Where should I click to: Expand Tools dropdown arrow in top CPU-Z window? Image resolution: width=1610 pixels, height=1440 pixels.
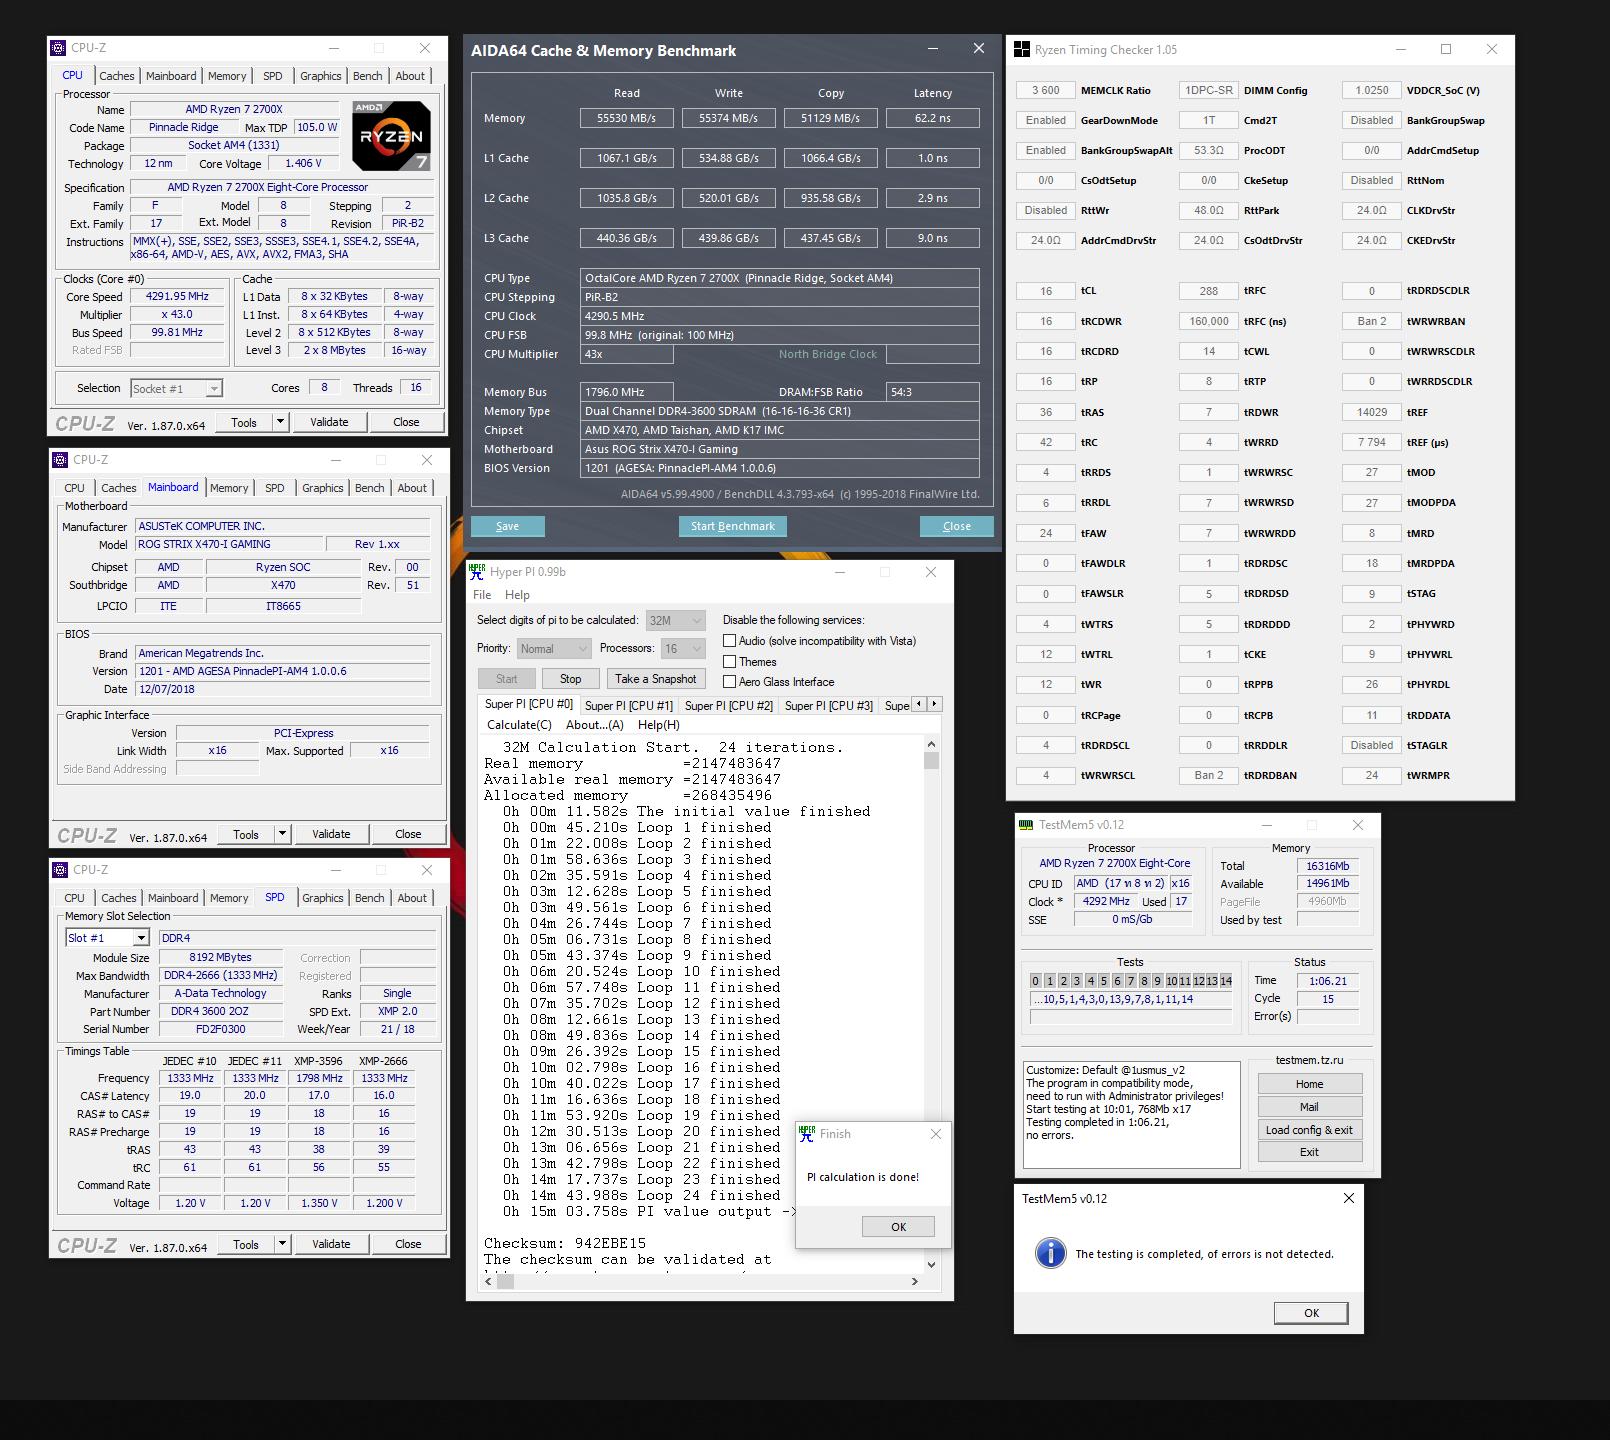[x=281, y=422]
